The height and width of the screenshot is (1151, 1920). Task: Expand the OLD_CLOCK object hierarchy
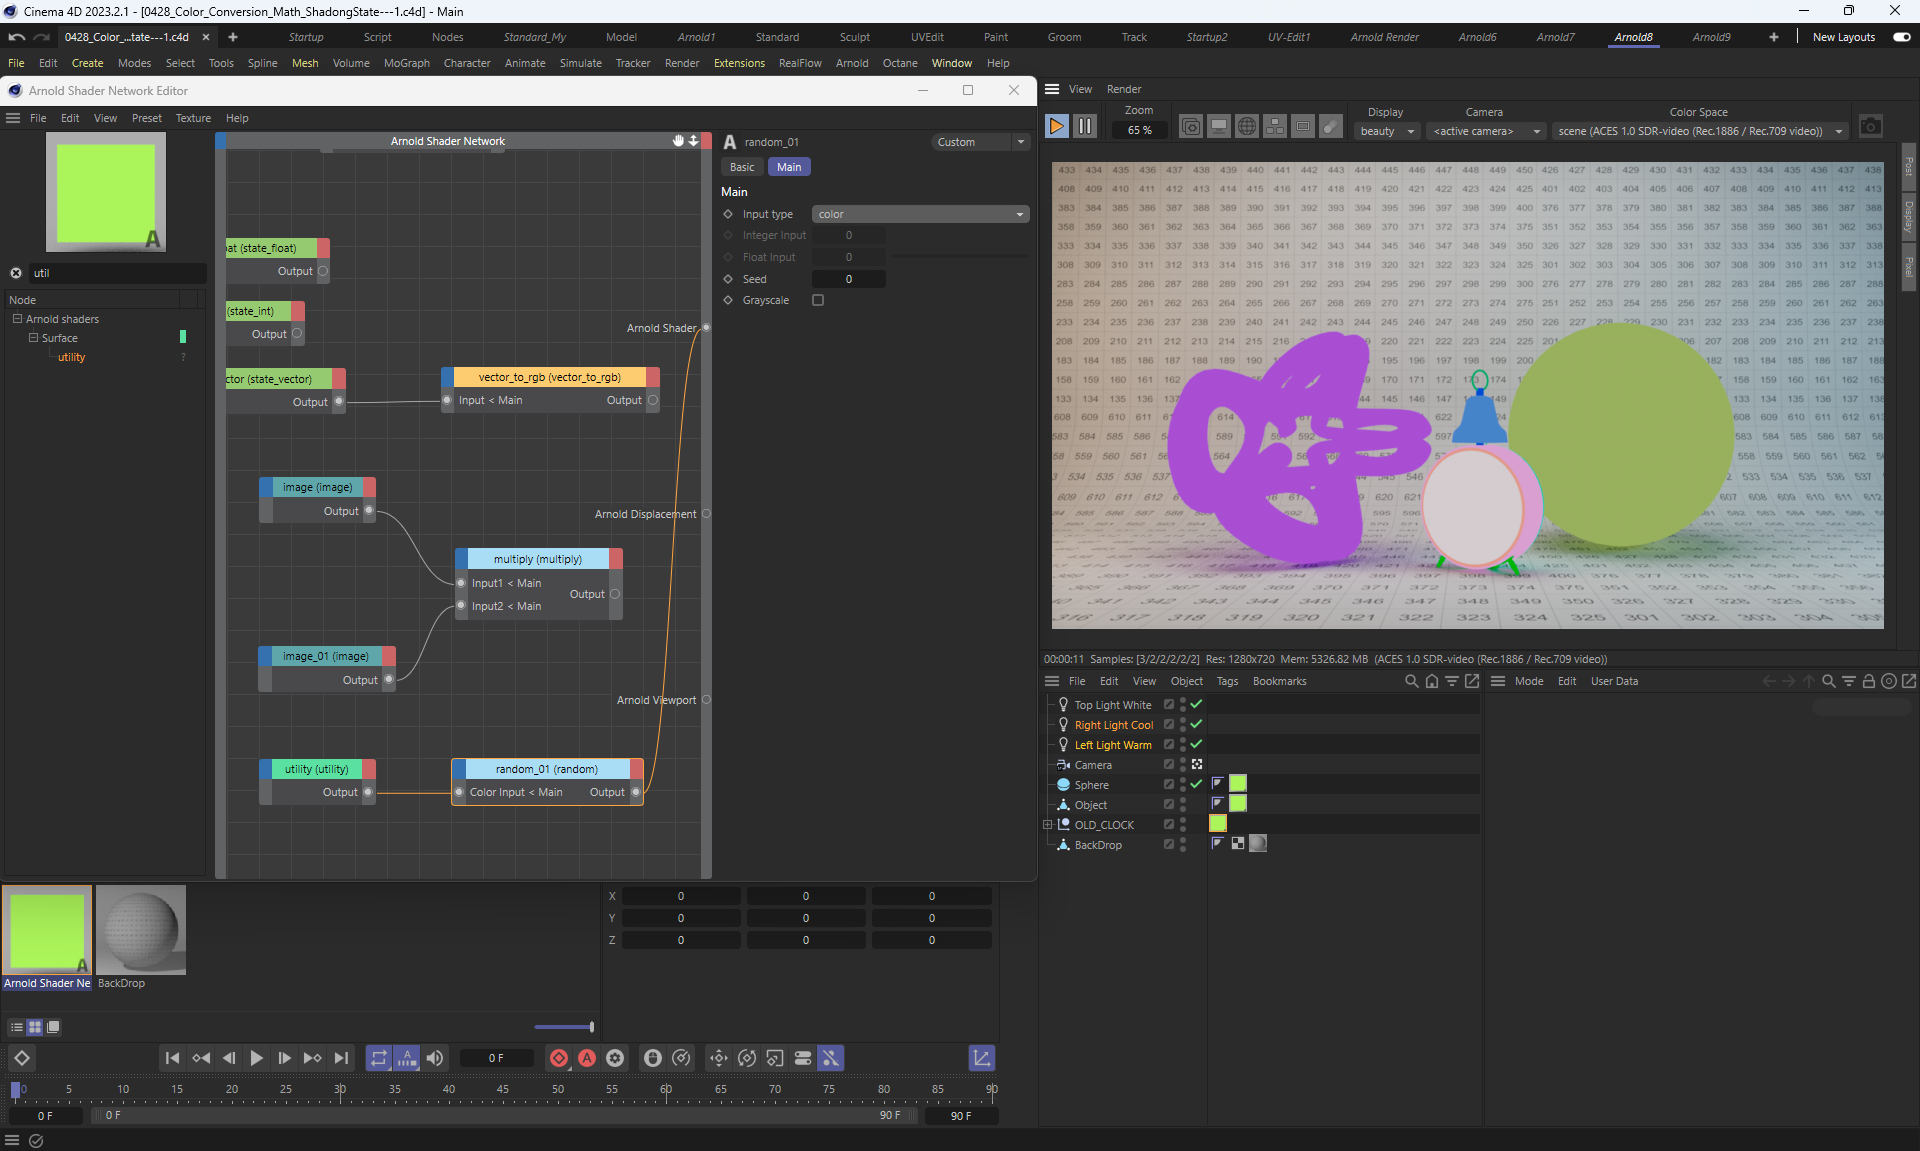click(1047, 825)
